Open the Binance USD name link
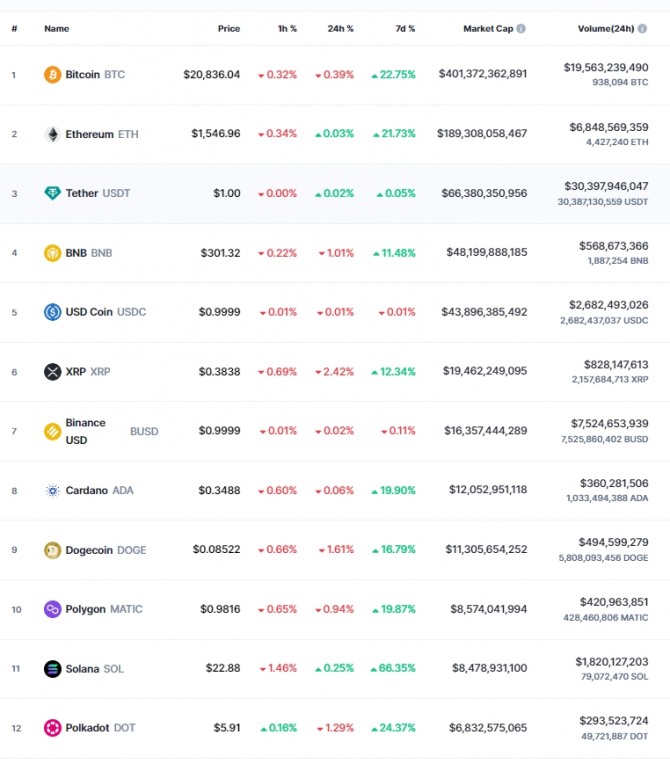Screen dimensions: 670x764 tap(86, 431)
